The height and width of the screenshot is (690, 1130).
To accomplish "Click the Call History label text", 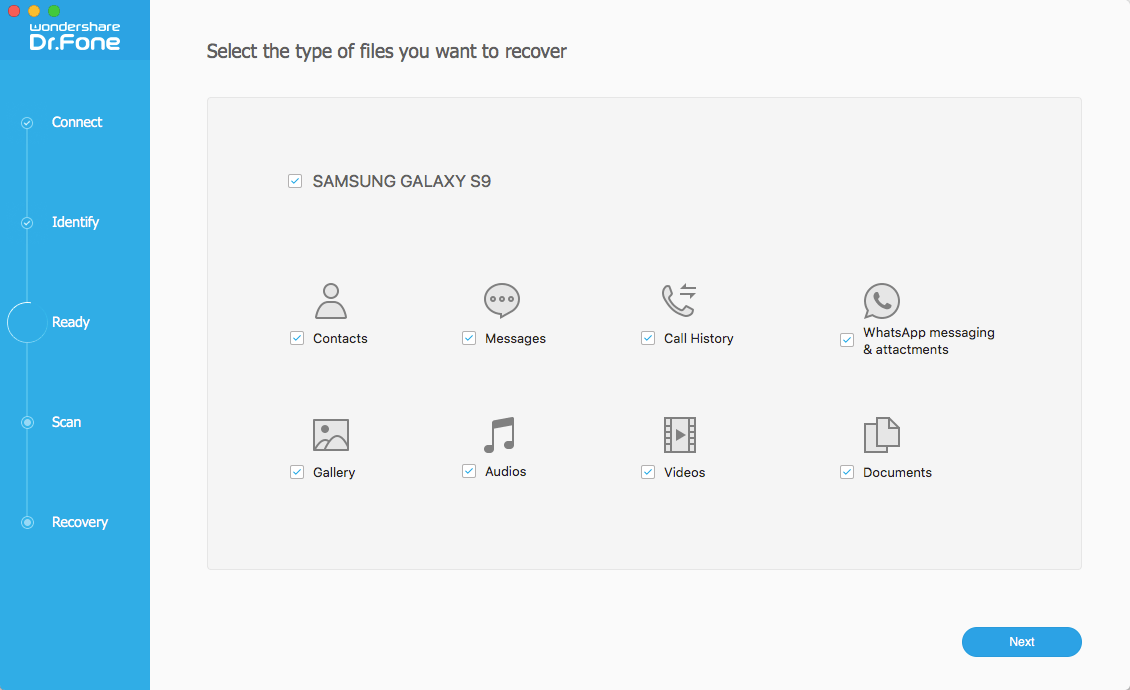I will [698, 338].
